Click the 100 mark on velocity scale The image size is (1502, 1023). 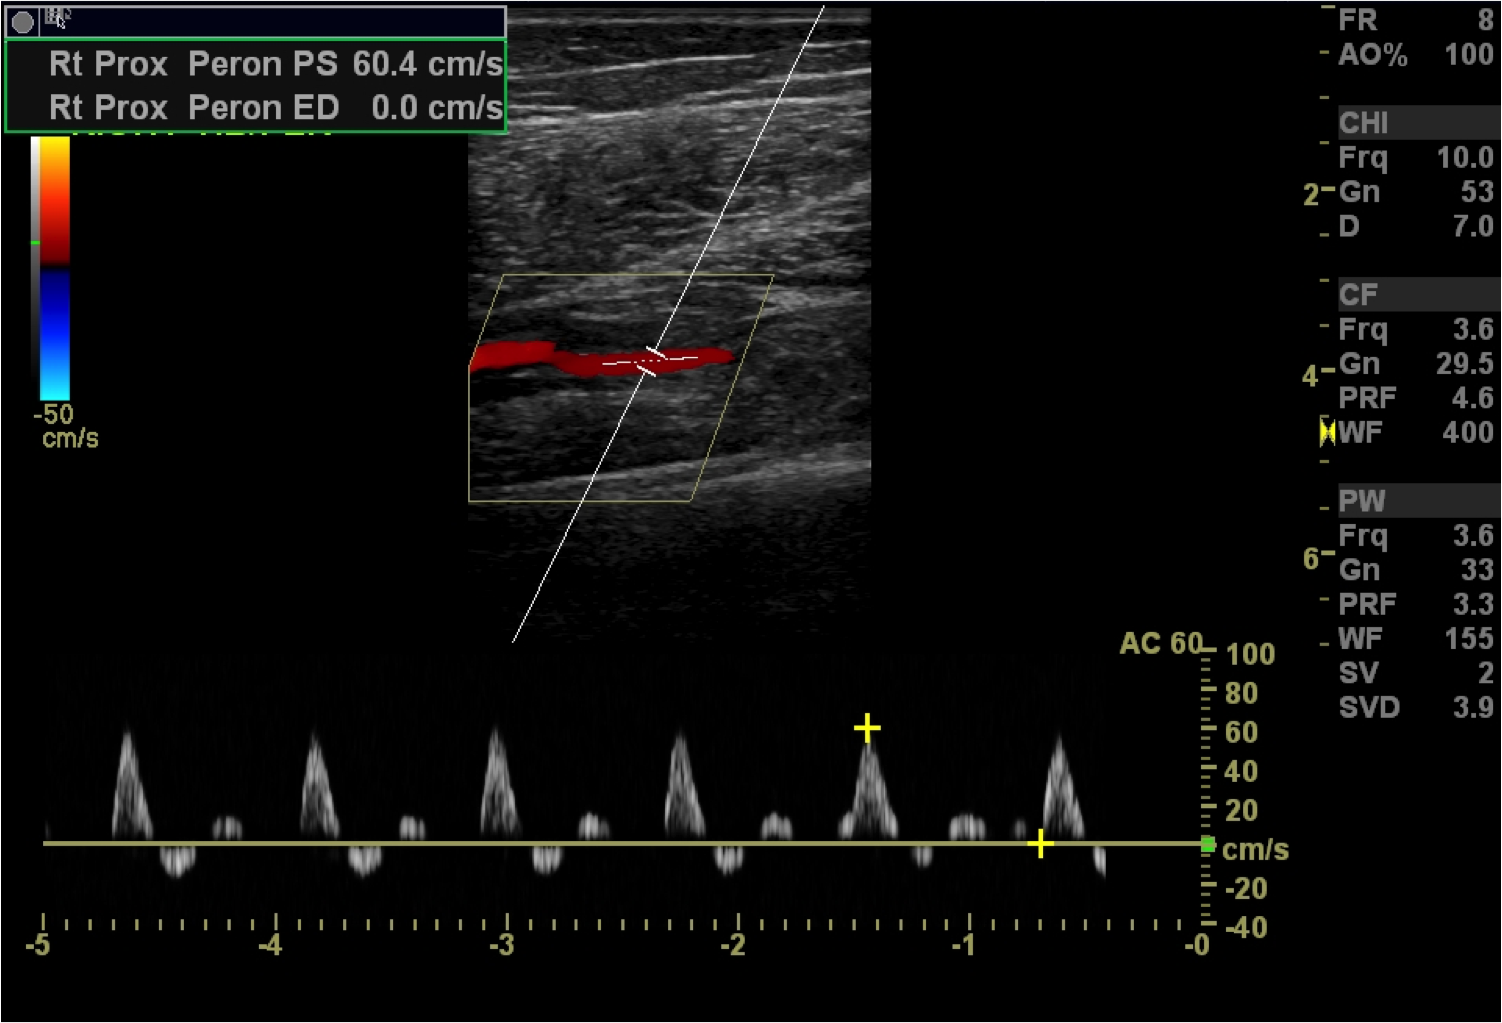pyautogui.click(x=1250, y=654)
